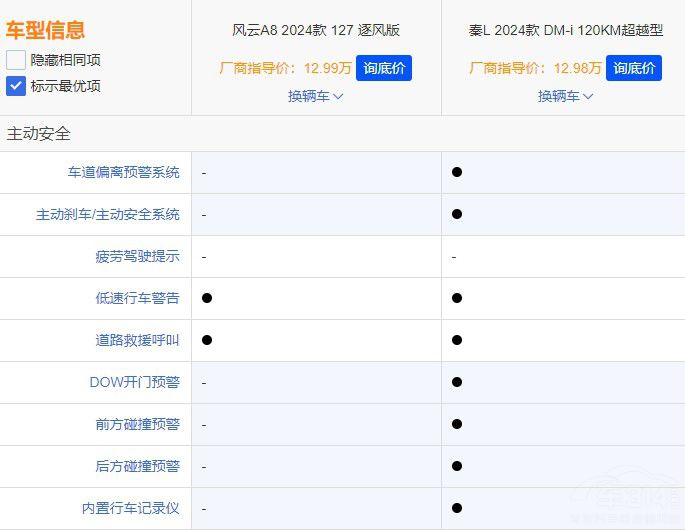The image size is (685, 530).
Task: Click the 后方碰撞预警 row label
Action: point(138,466)
